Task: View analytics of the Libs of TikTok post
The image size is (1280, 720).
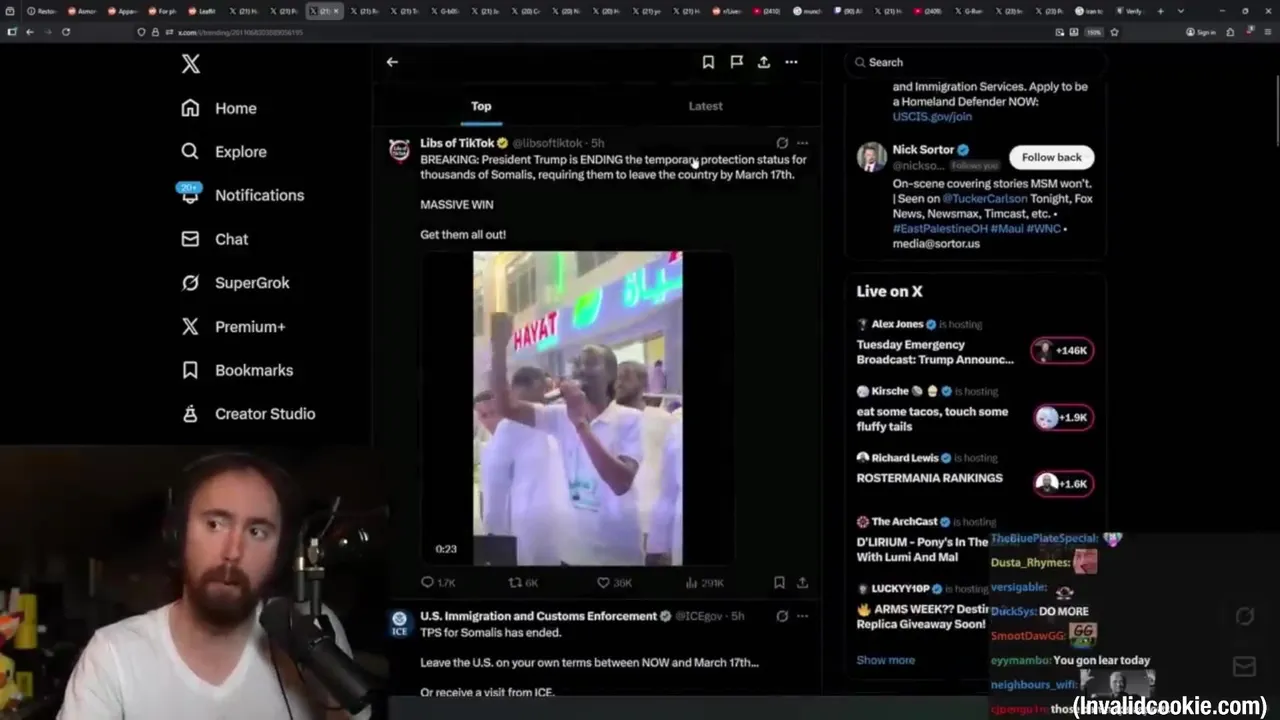Action: click(x=704, y=582)
